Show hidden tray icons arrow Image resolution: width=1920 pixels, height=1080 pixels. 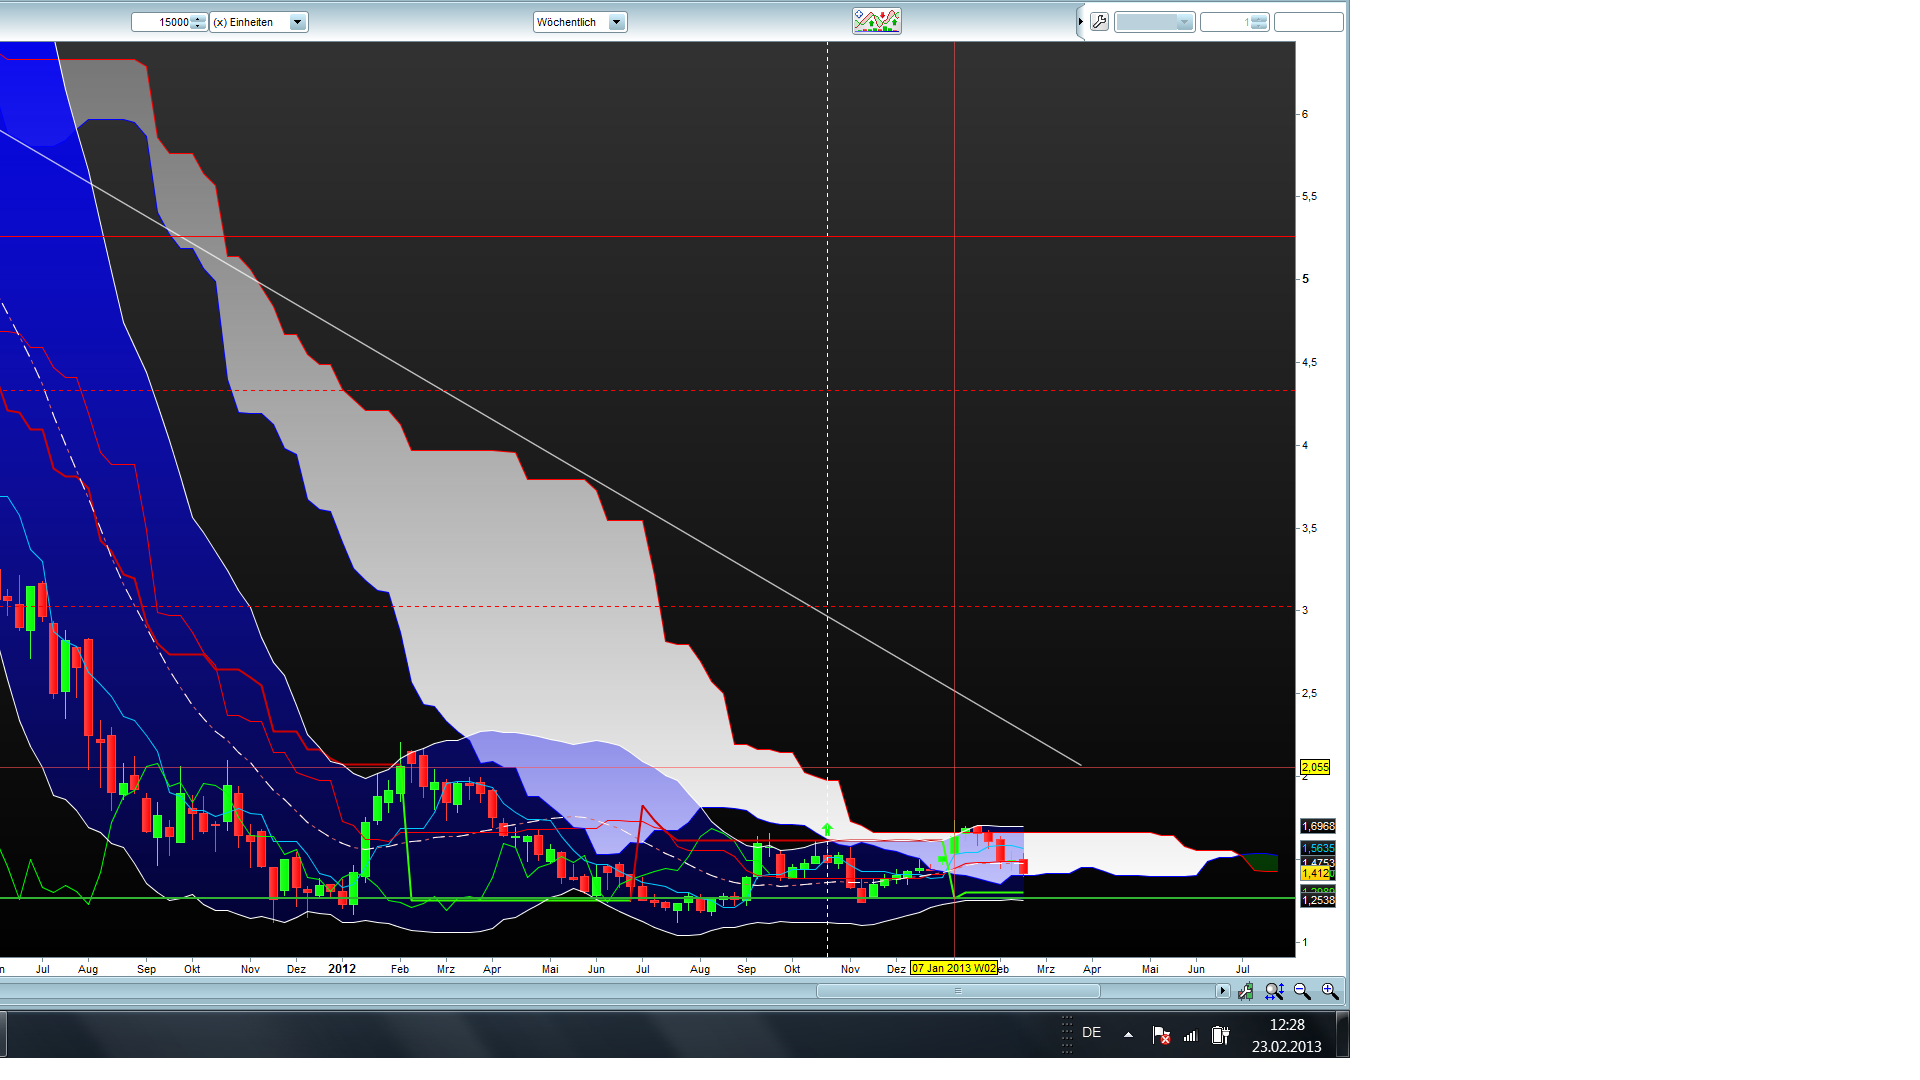coord(1128,1035)
